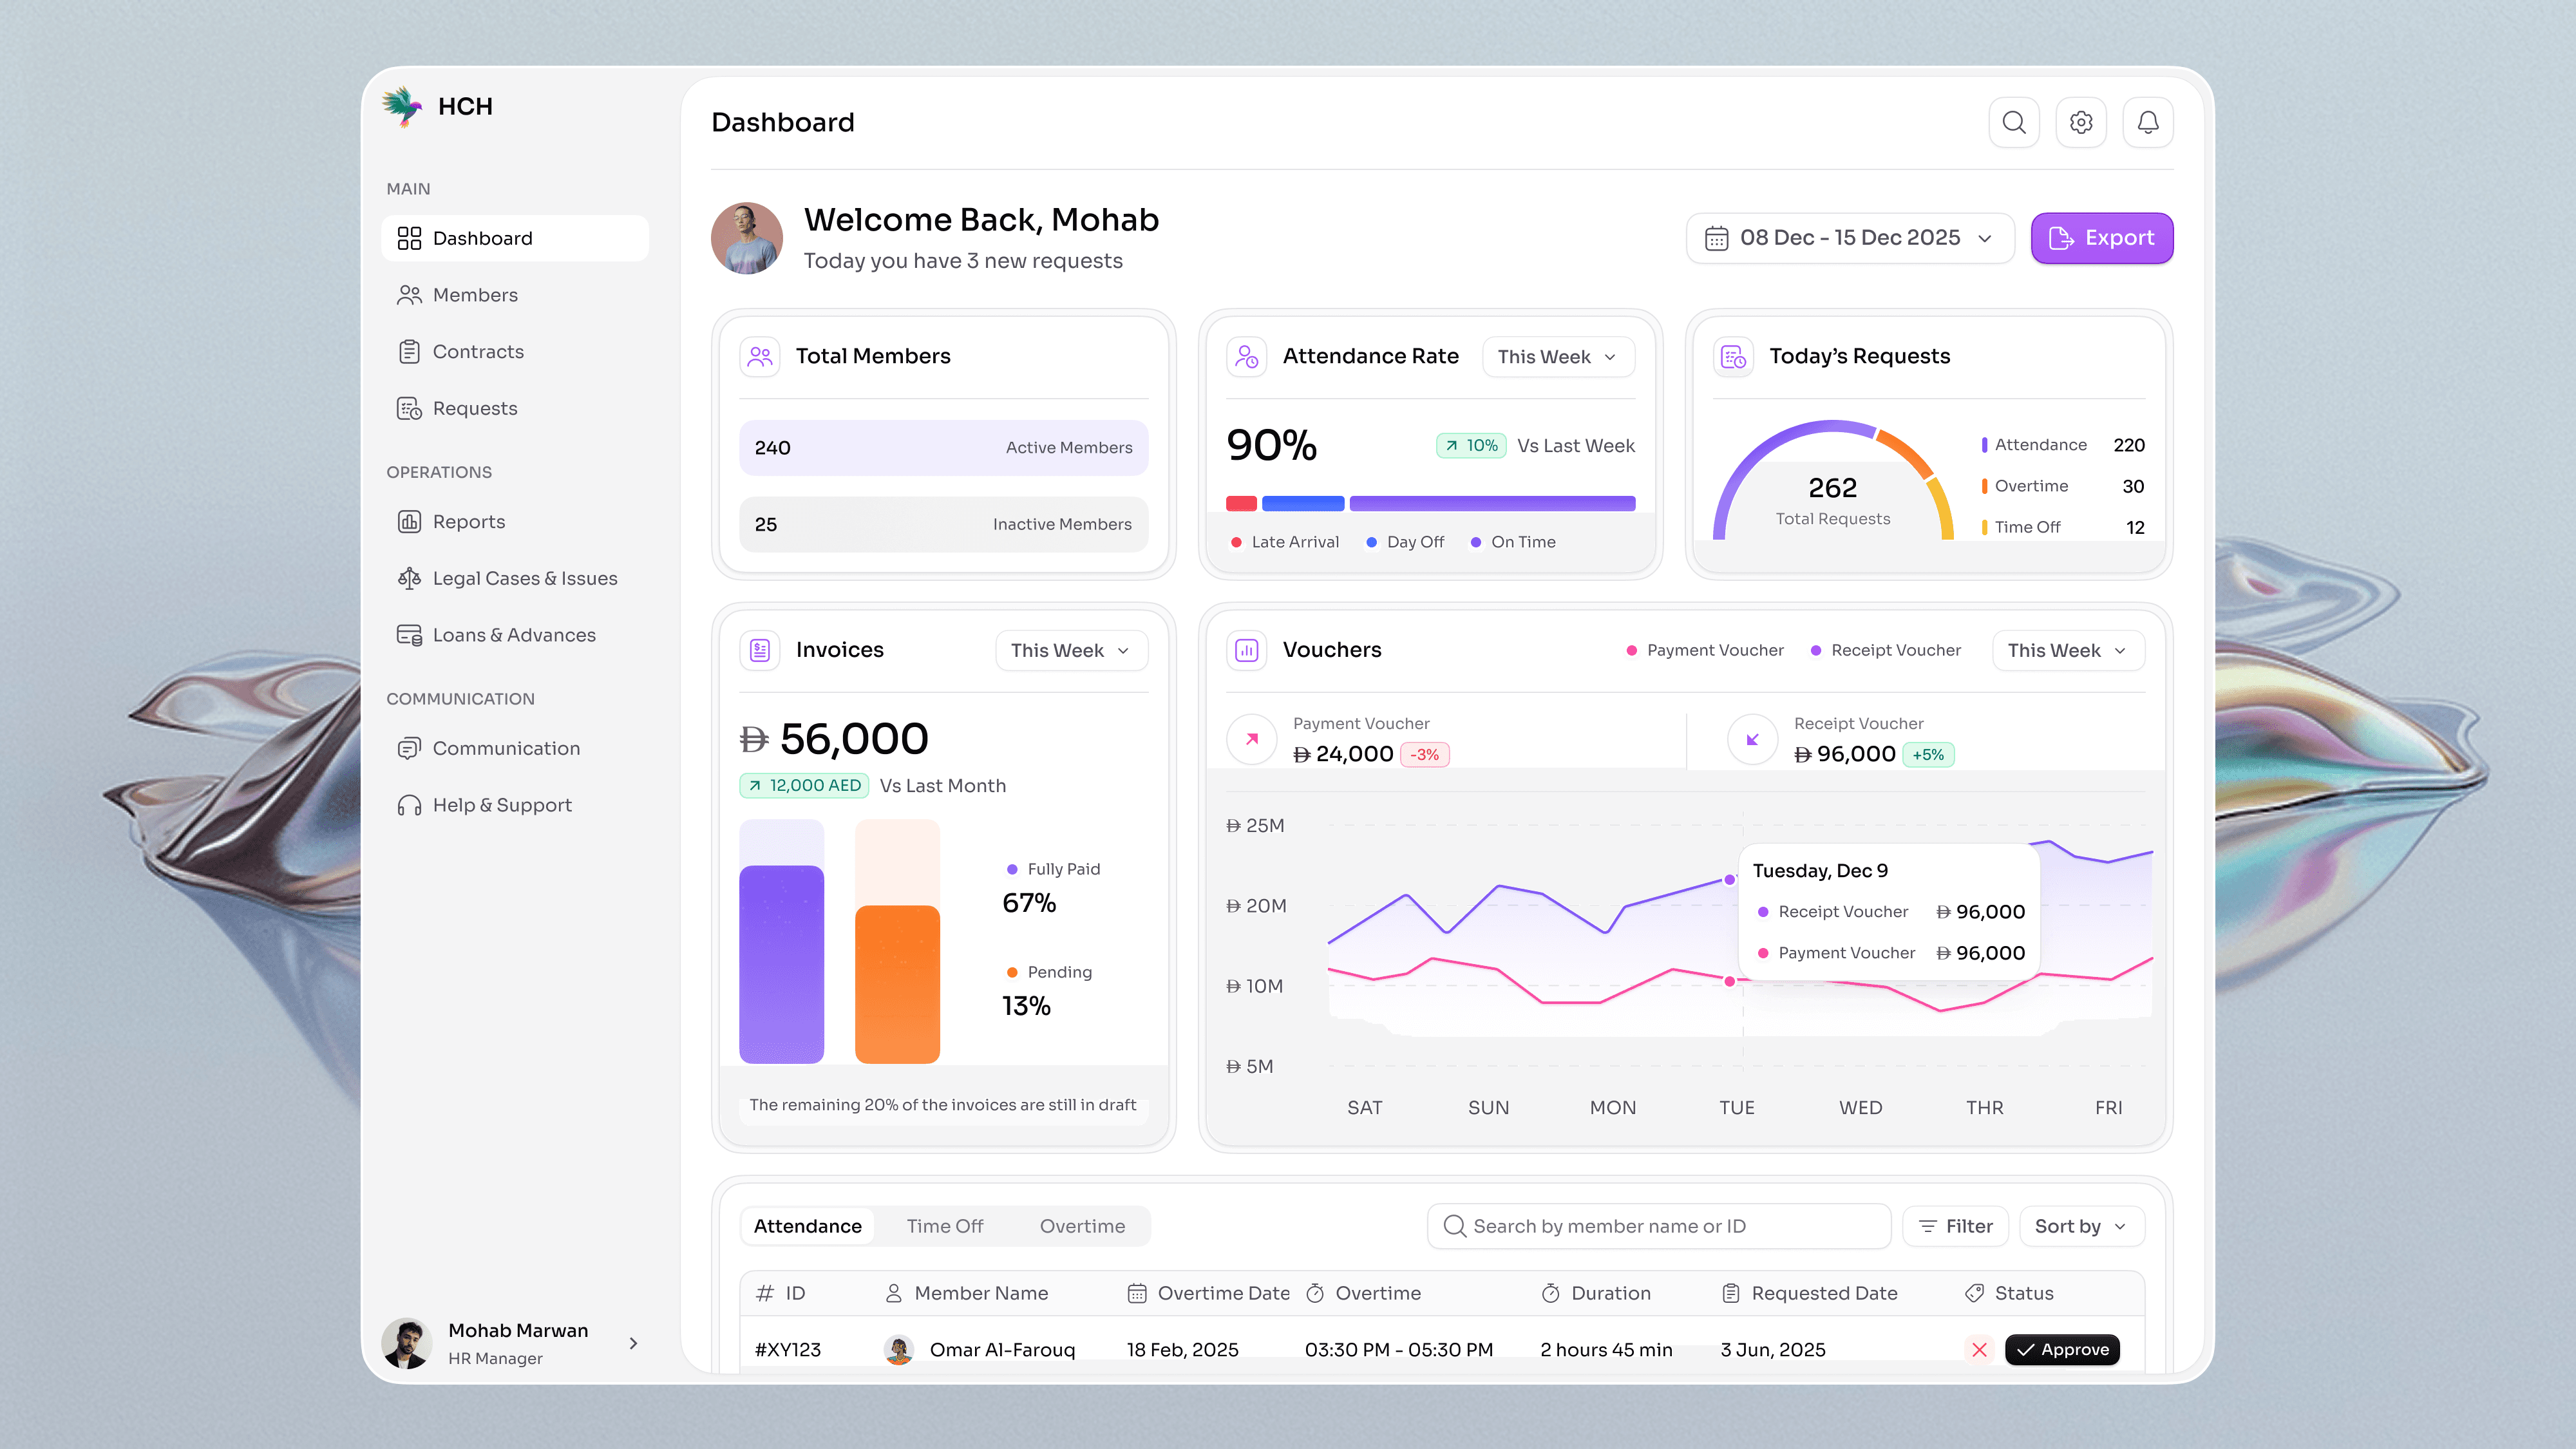Open Reports in sidebar
The image size is (2576, 1449).
click(x=515, y=522)
